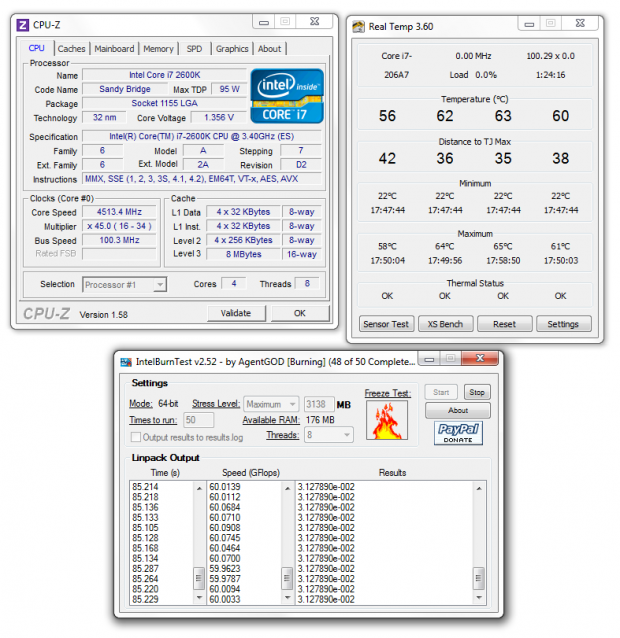Click the Package value Socket 1155 LGA
620x638 pixels.
coord(164,103)
